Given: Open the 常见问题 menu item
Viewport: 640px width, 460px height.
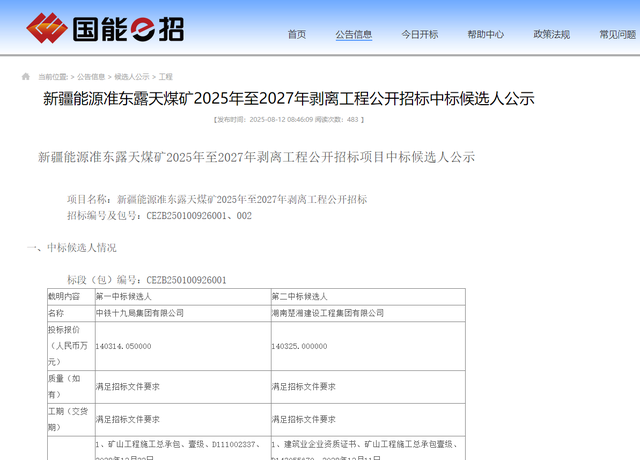Looking at the screenshot, I should pyautogui.click(x=617, y=34).
